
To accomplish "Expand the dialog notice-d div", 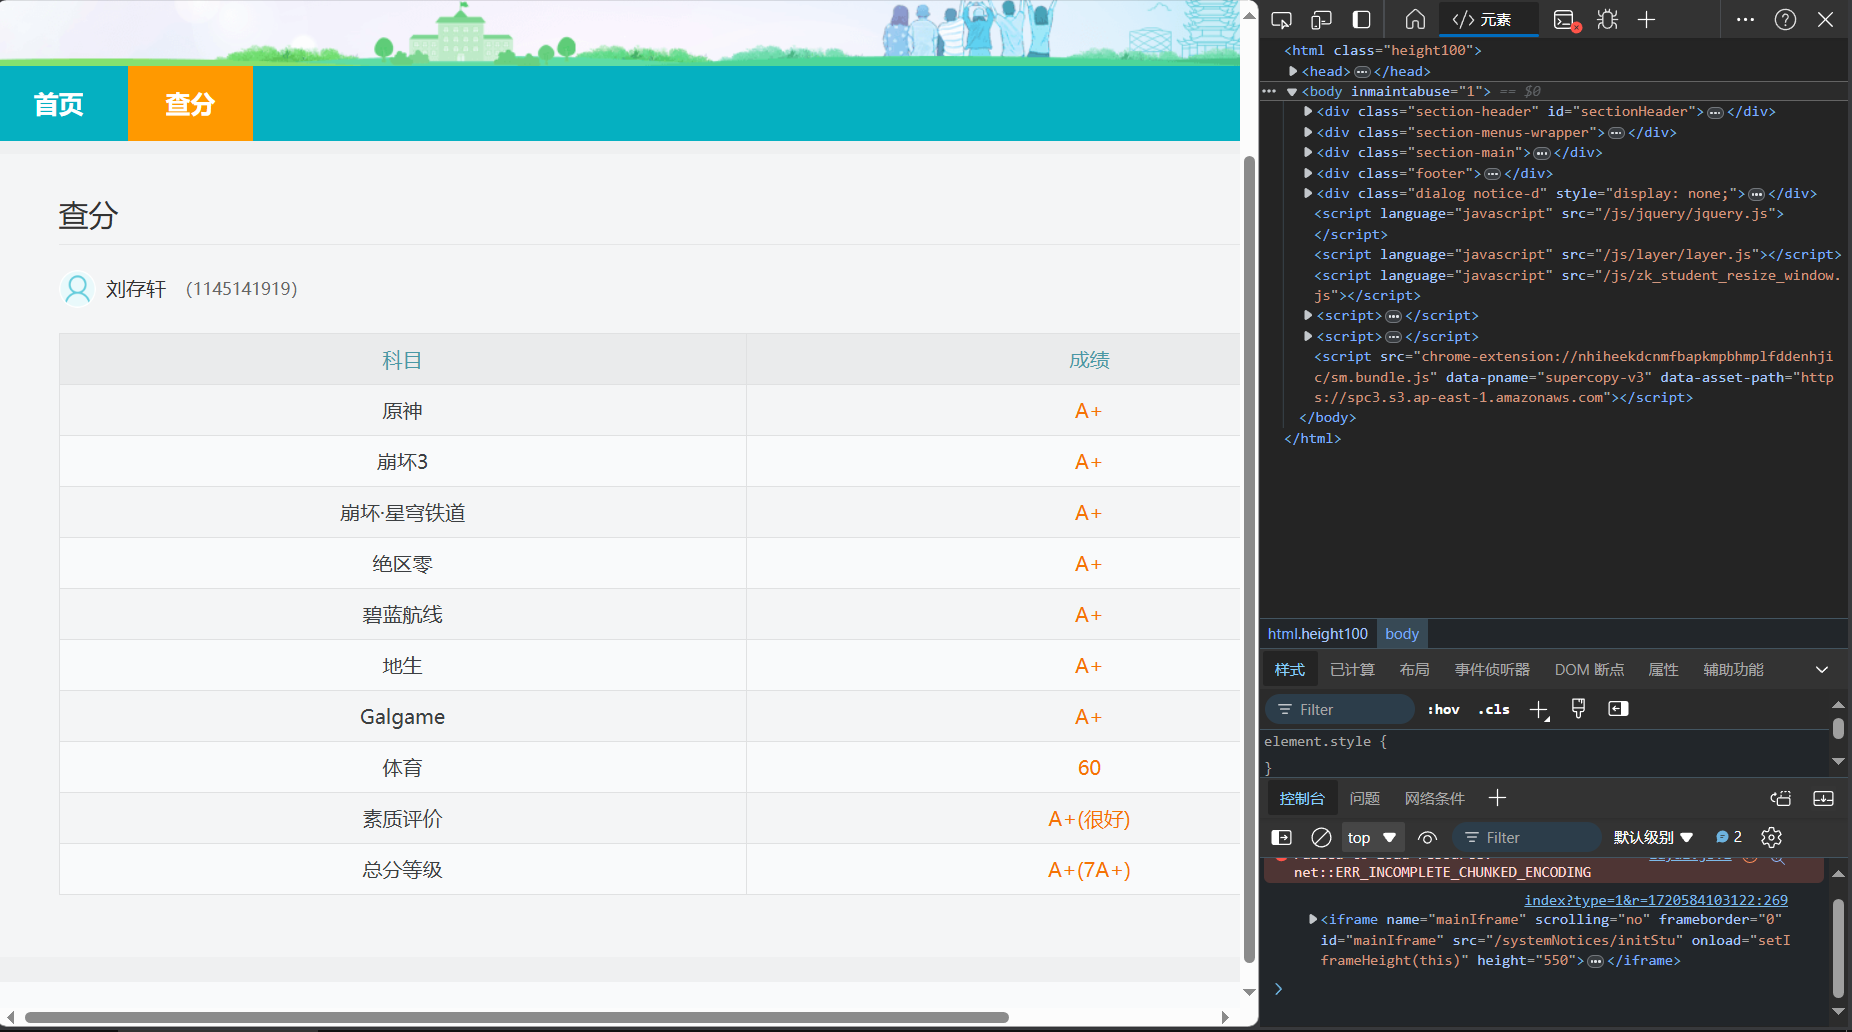I will coord(1308,193).
